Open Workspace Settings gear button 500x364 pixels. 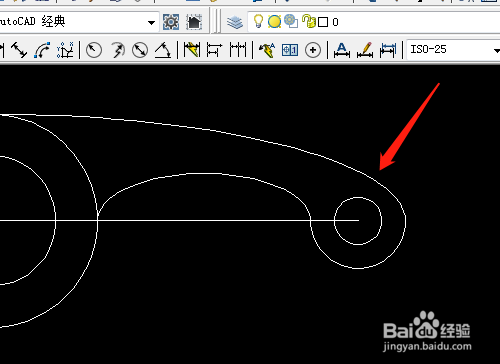[171, 22]
